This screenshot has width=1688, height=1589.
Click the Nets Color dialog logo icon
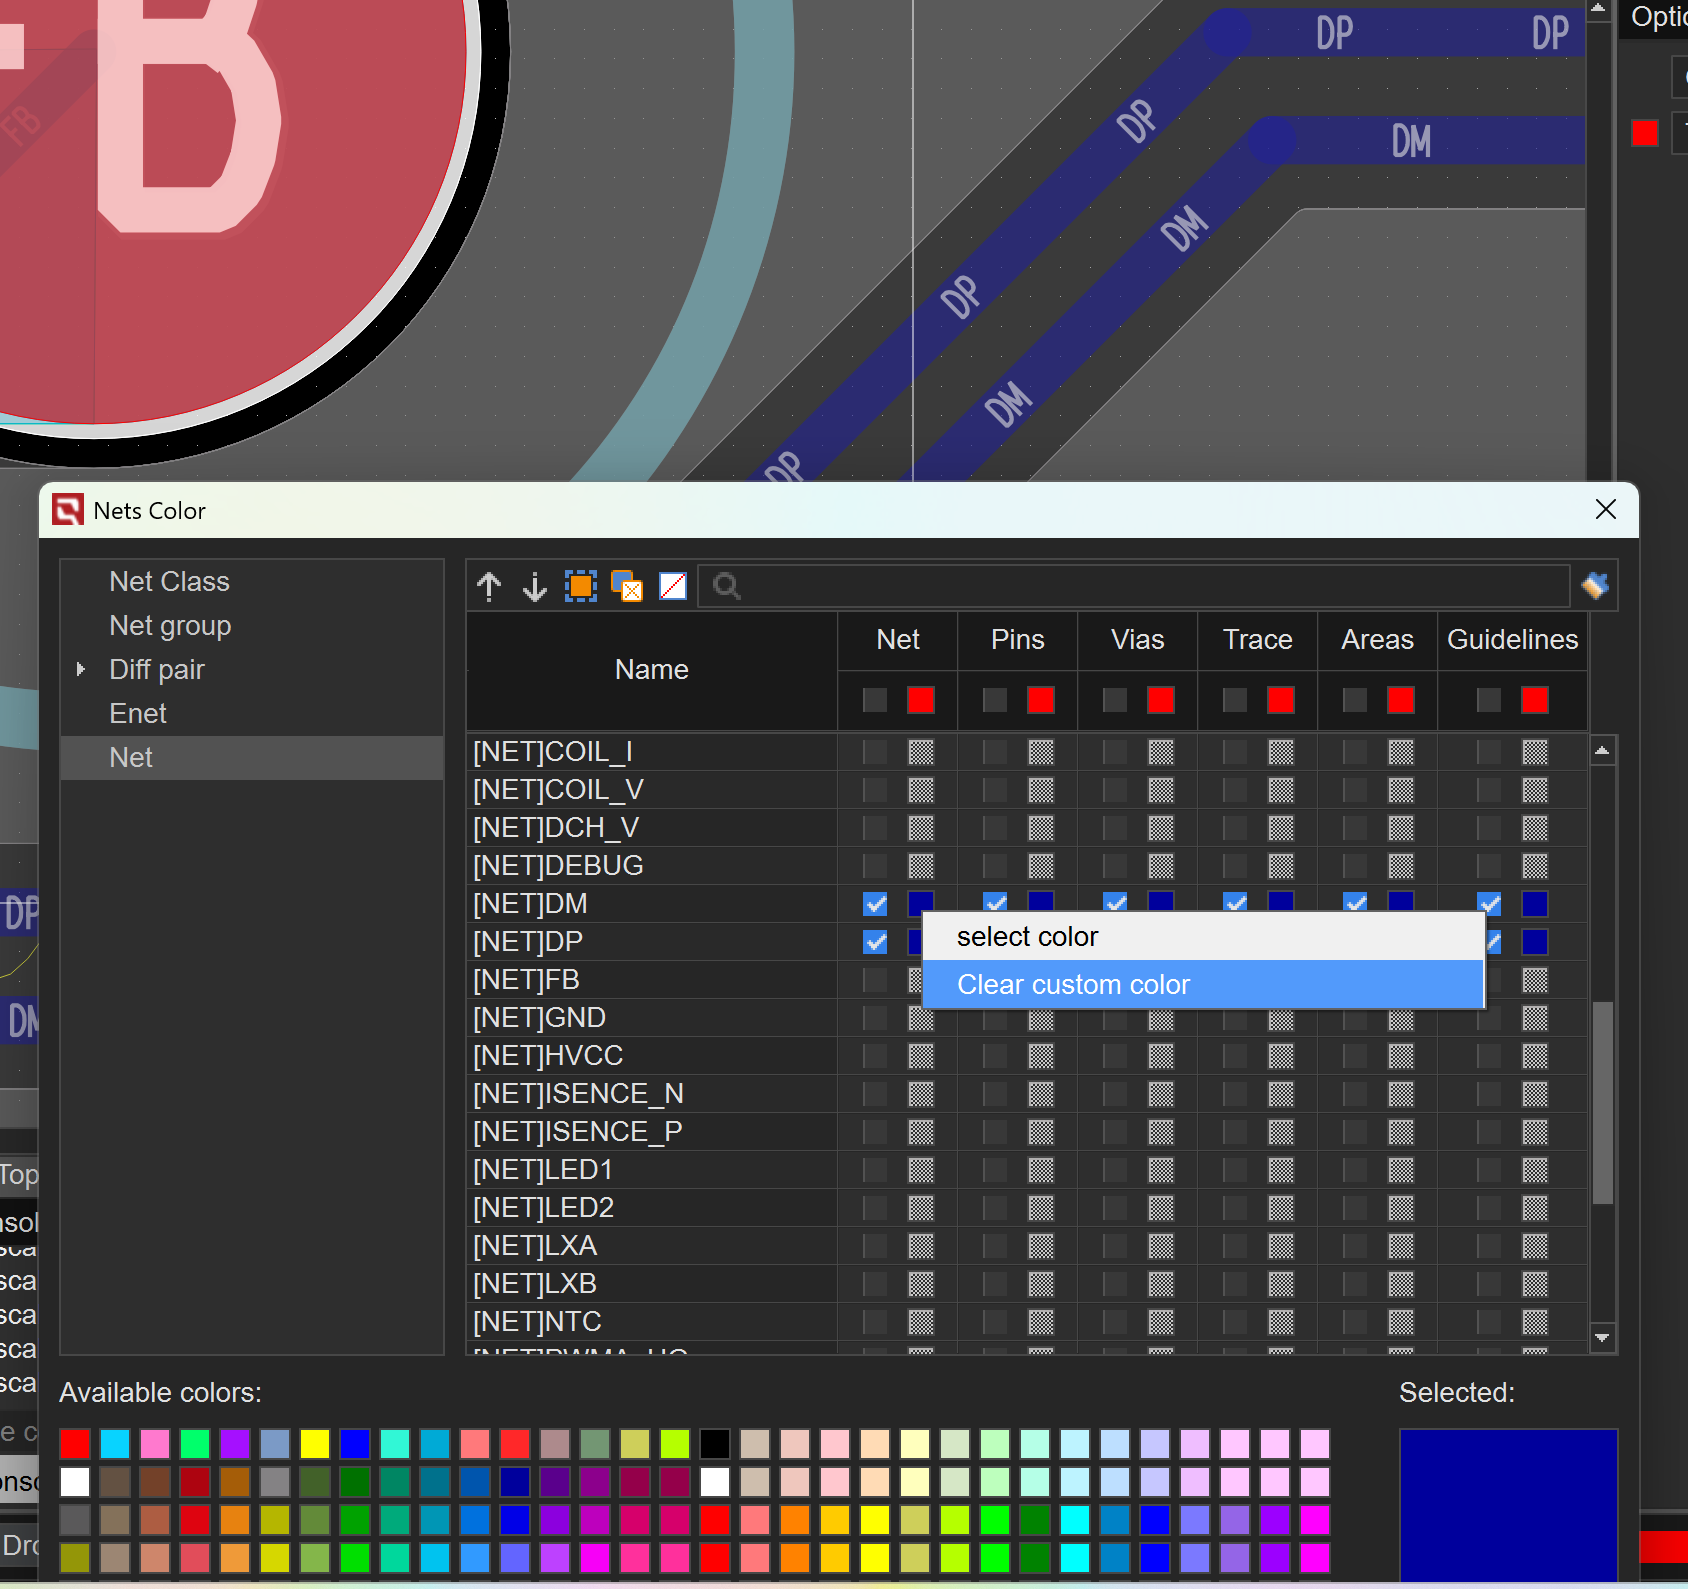(x=68, y=510)
